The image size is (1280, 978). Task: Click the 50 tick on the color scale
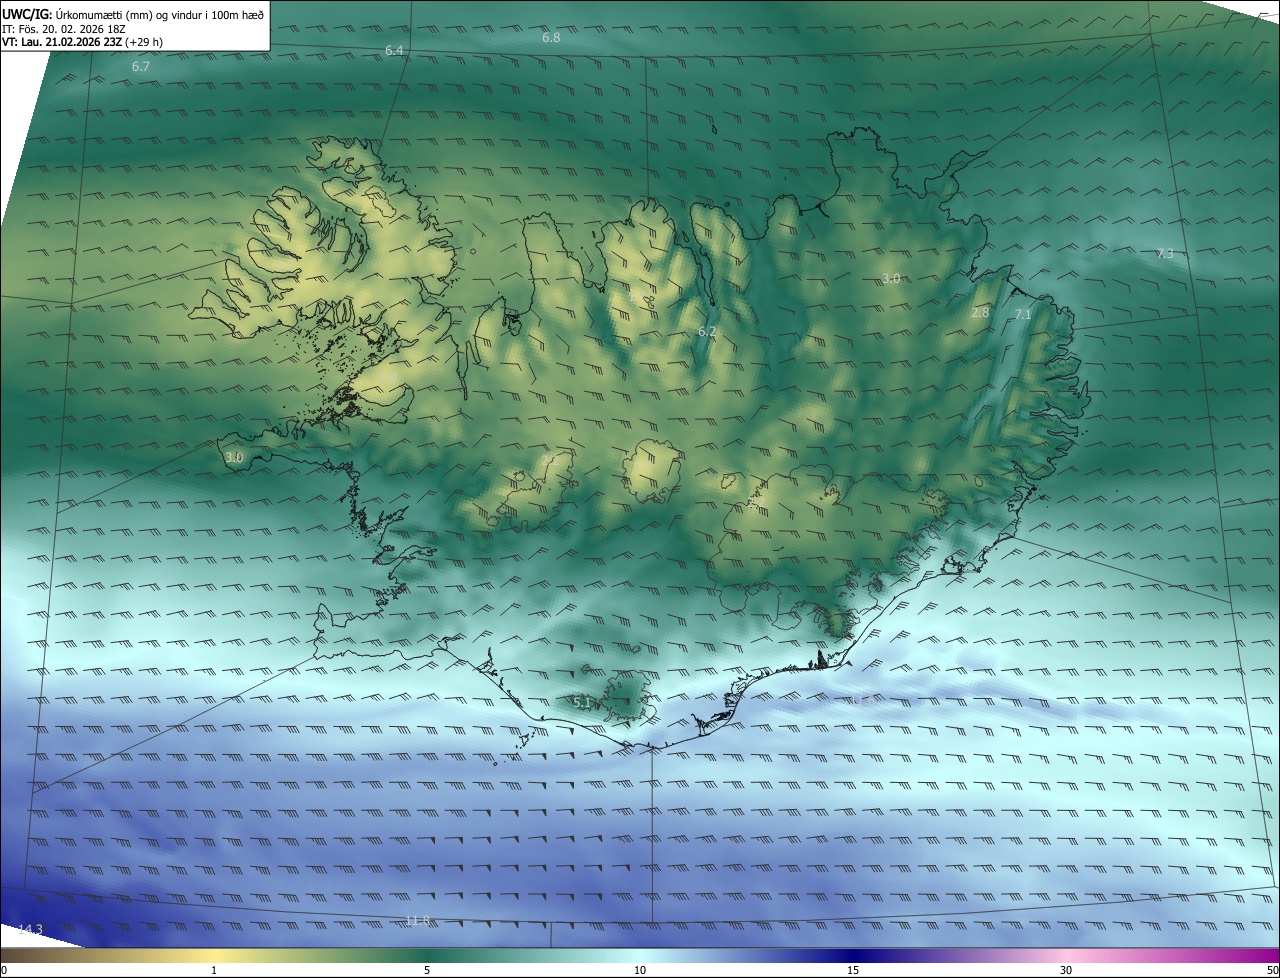pos(1272,970)
